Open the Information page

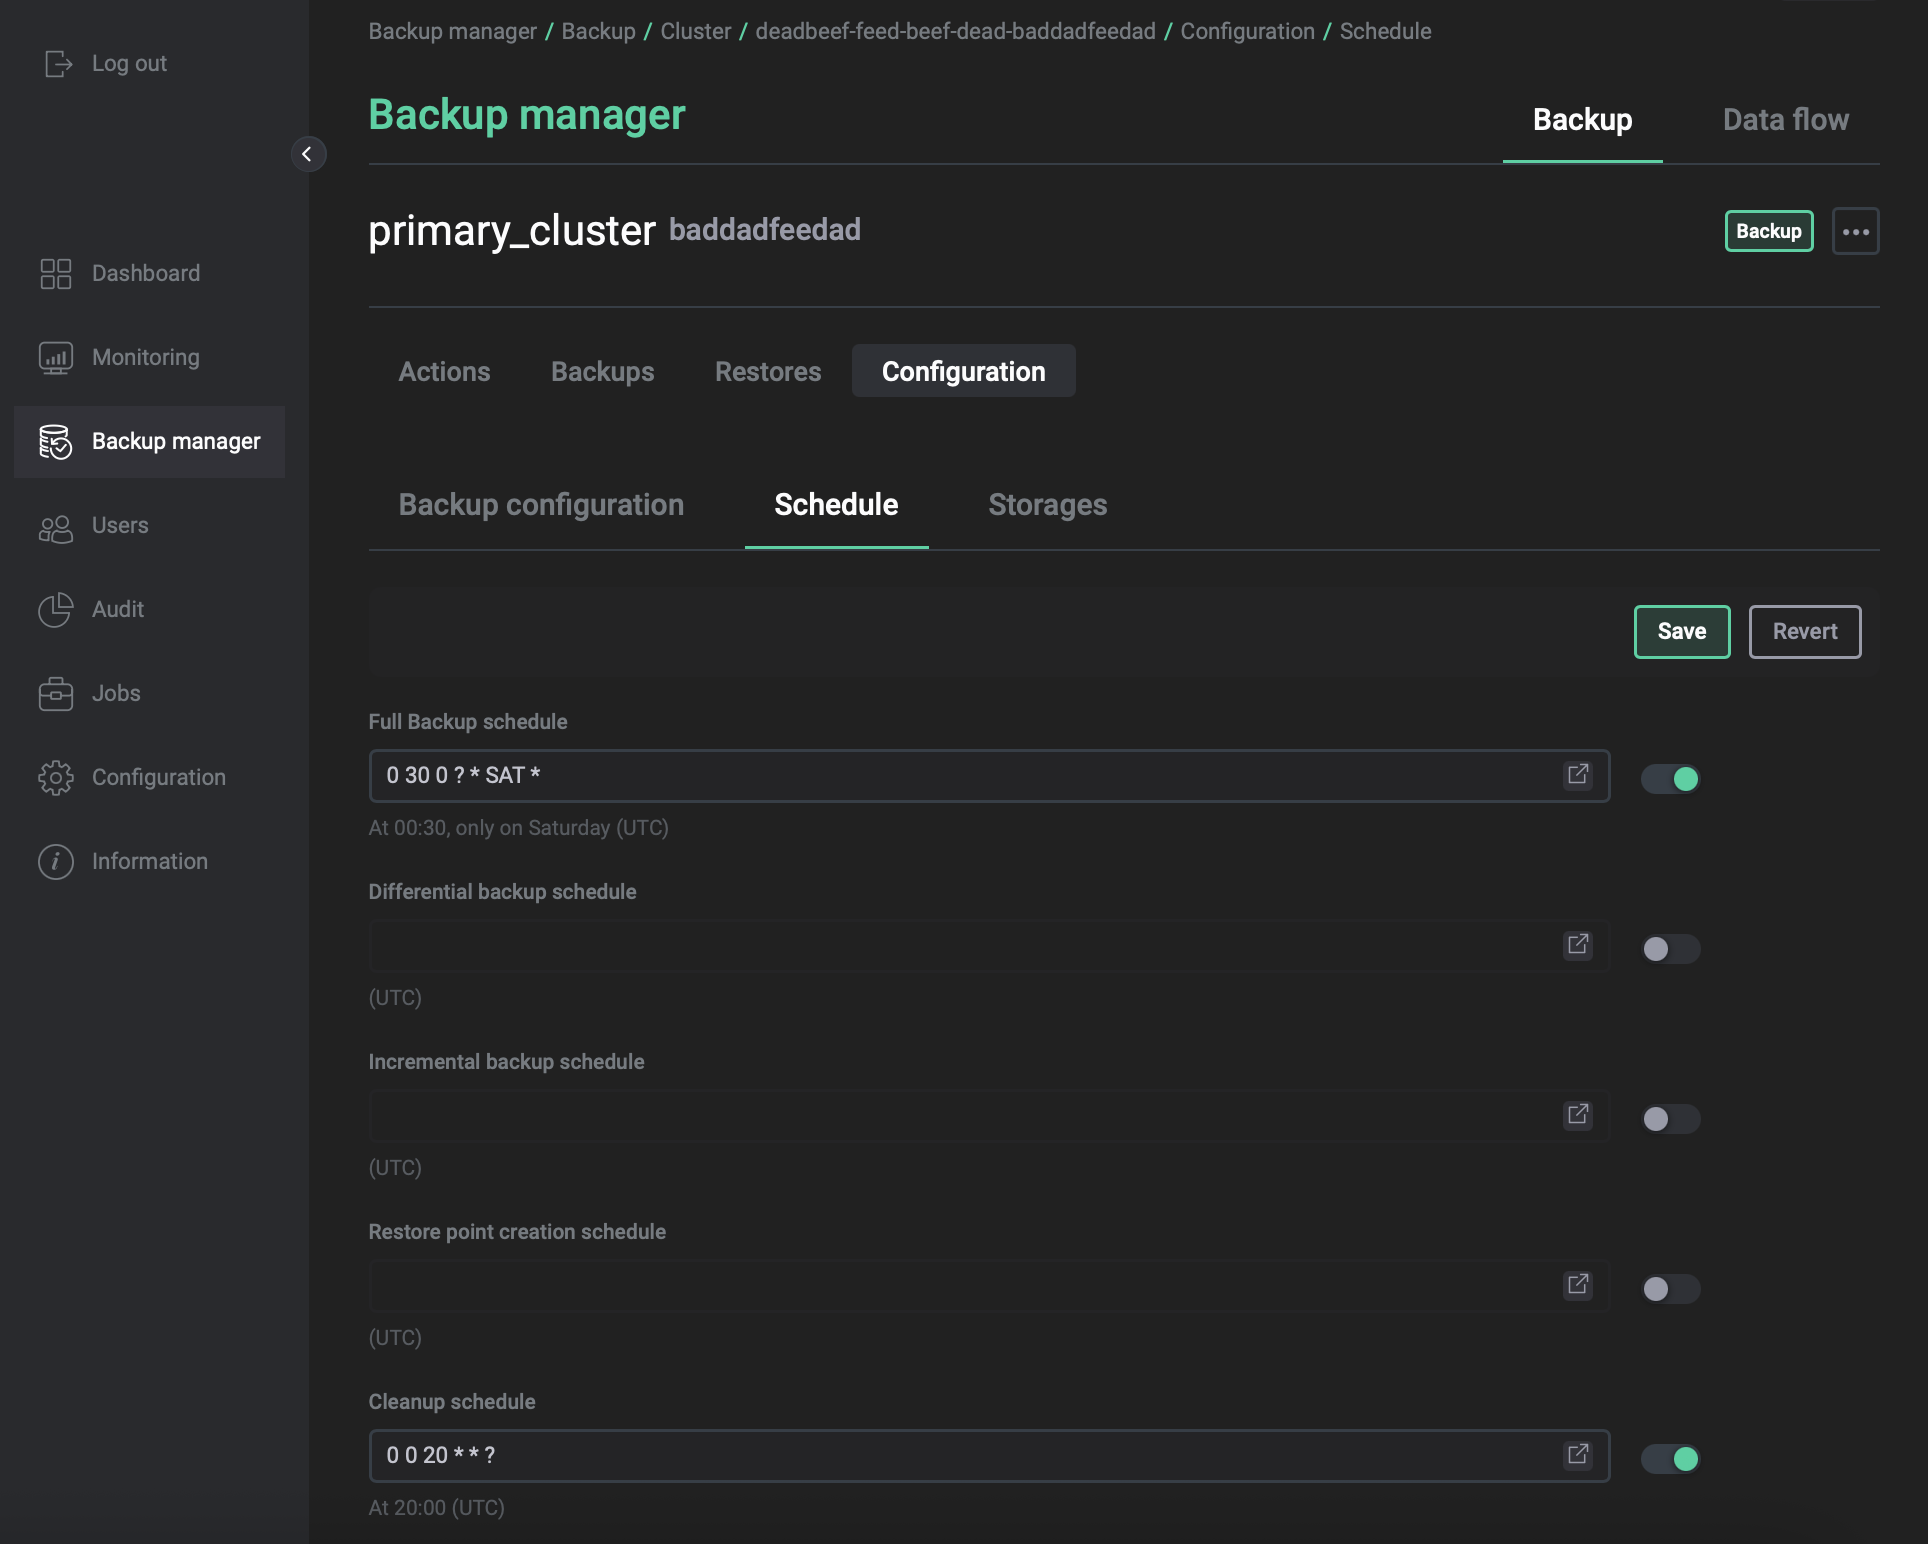tap(149, 861)
